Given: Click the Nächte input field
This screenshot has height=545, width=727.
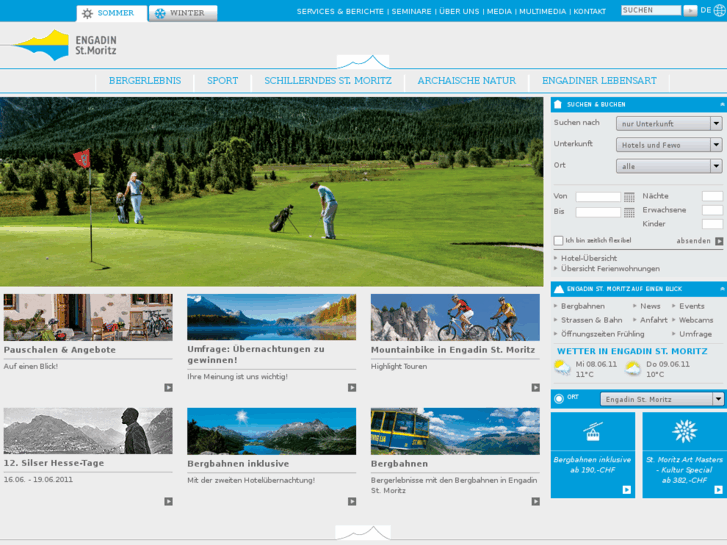Looking at the screenshot, I should tap(712, 196).
